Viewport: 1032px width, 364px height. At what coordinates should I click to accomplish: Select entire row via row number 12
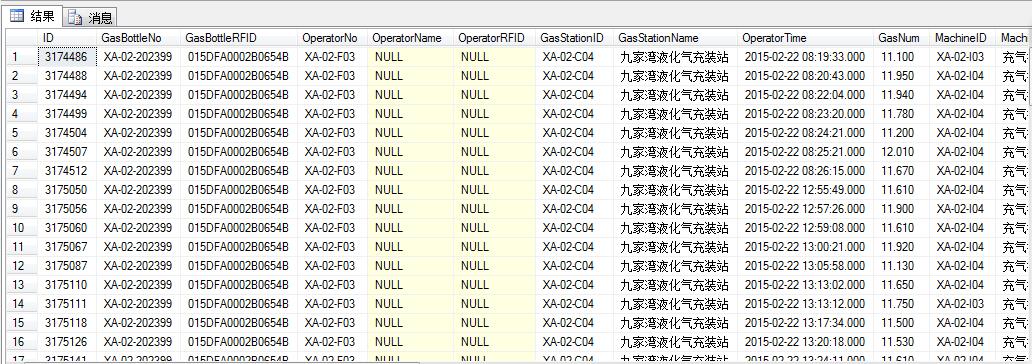(22, 267)
